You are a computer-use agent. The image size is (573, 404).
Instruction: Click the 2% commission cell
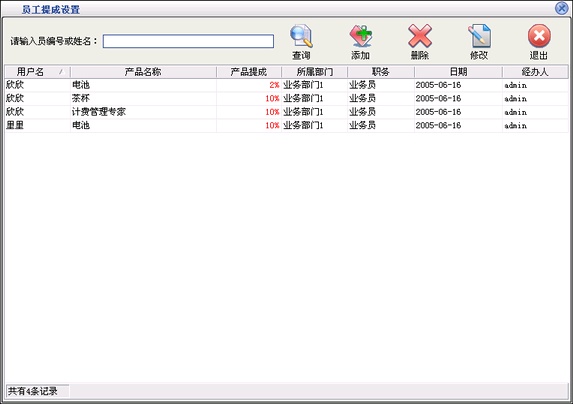pyautogui.click(x=249, y=85)
